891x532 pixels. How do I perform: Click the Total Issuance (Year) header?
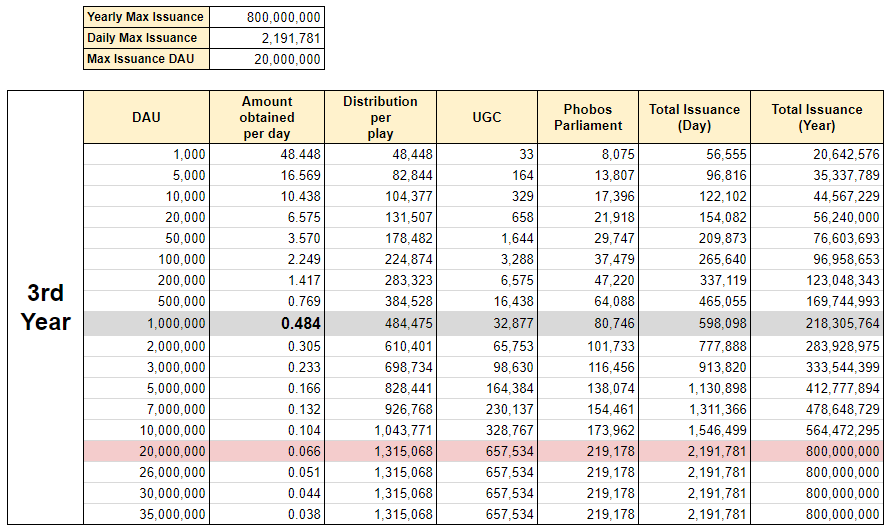click(816, 117)
